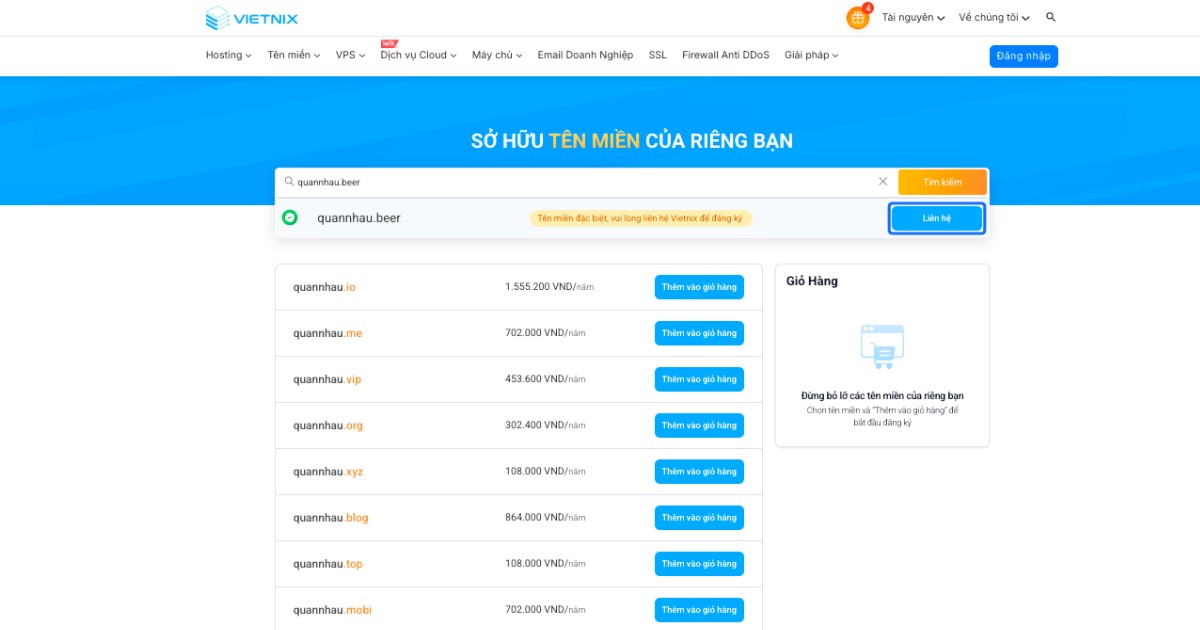Click the HOT badge above Dịch vụ Cloud

click(390, 44)
